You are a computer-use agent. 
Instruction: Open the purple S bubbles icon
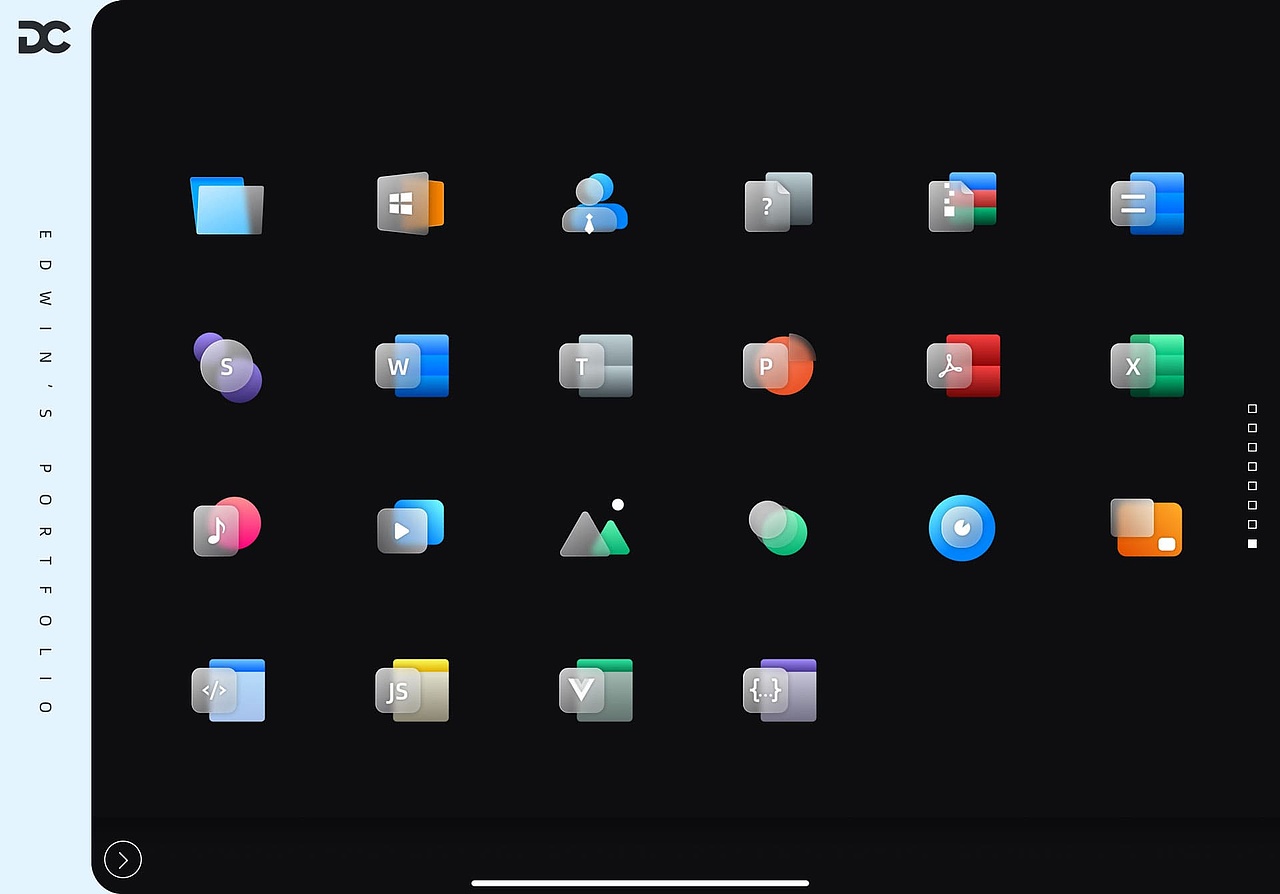(x=227, y=367)
